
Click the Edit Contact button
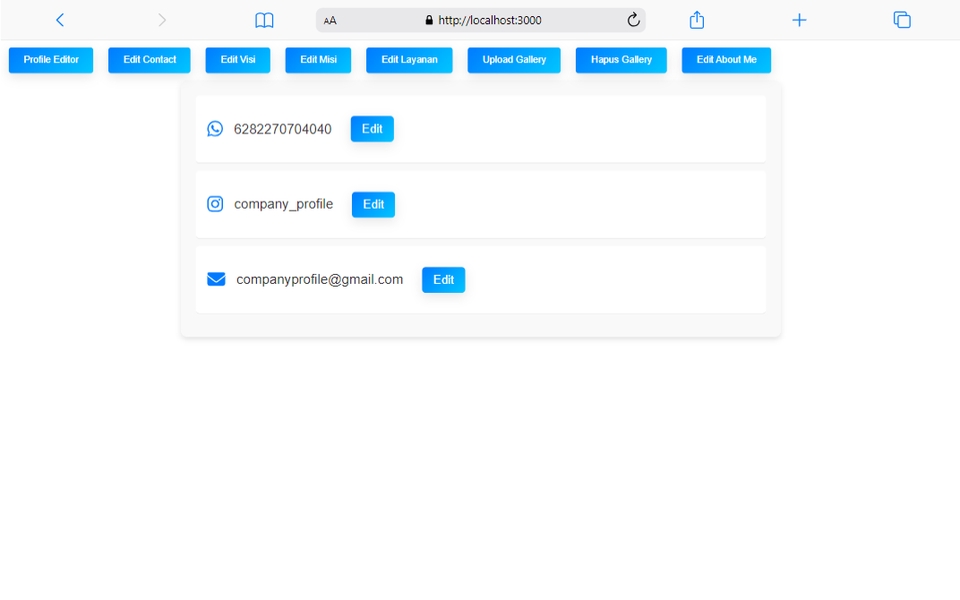[148, 60]
